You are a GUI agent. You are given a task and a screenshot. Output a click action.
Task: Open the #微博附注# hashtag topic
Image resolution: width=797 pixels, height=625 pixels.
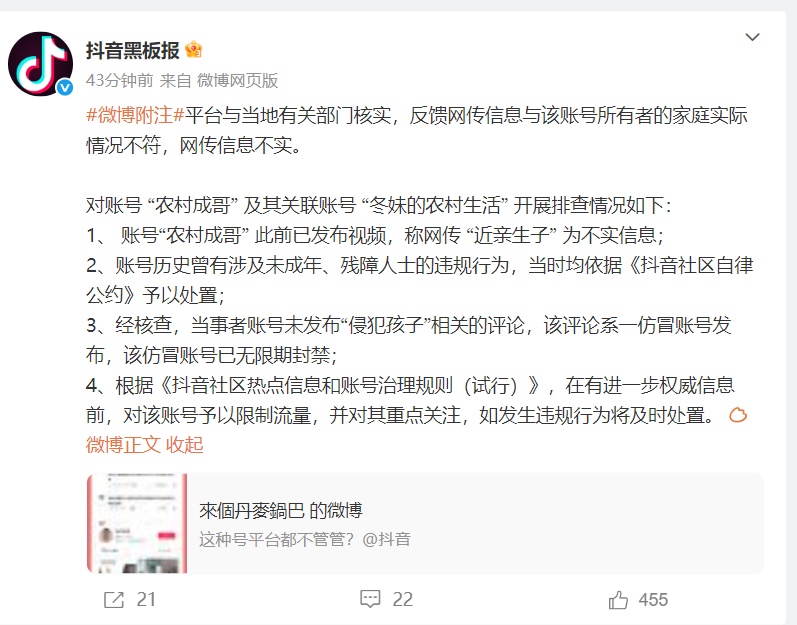click(135, 115)
